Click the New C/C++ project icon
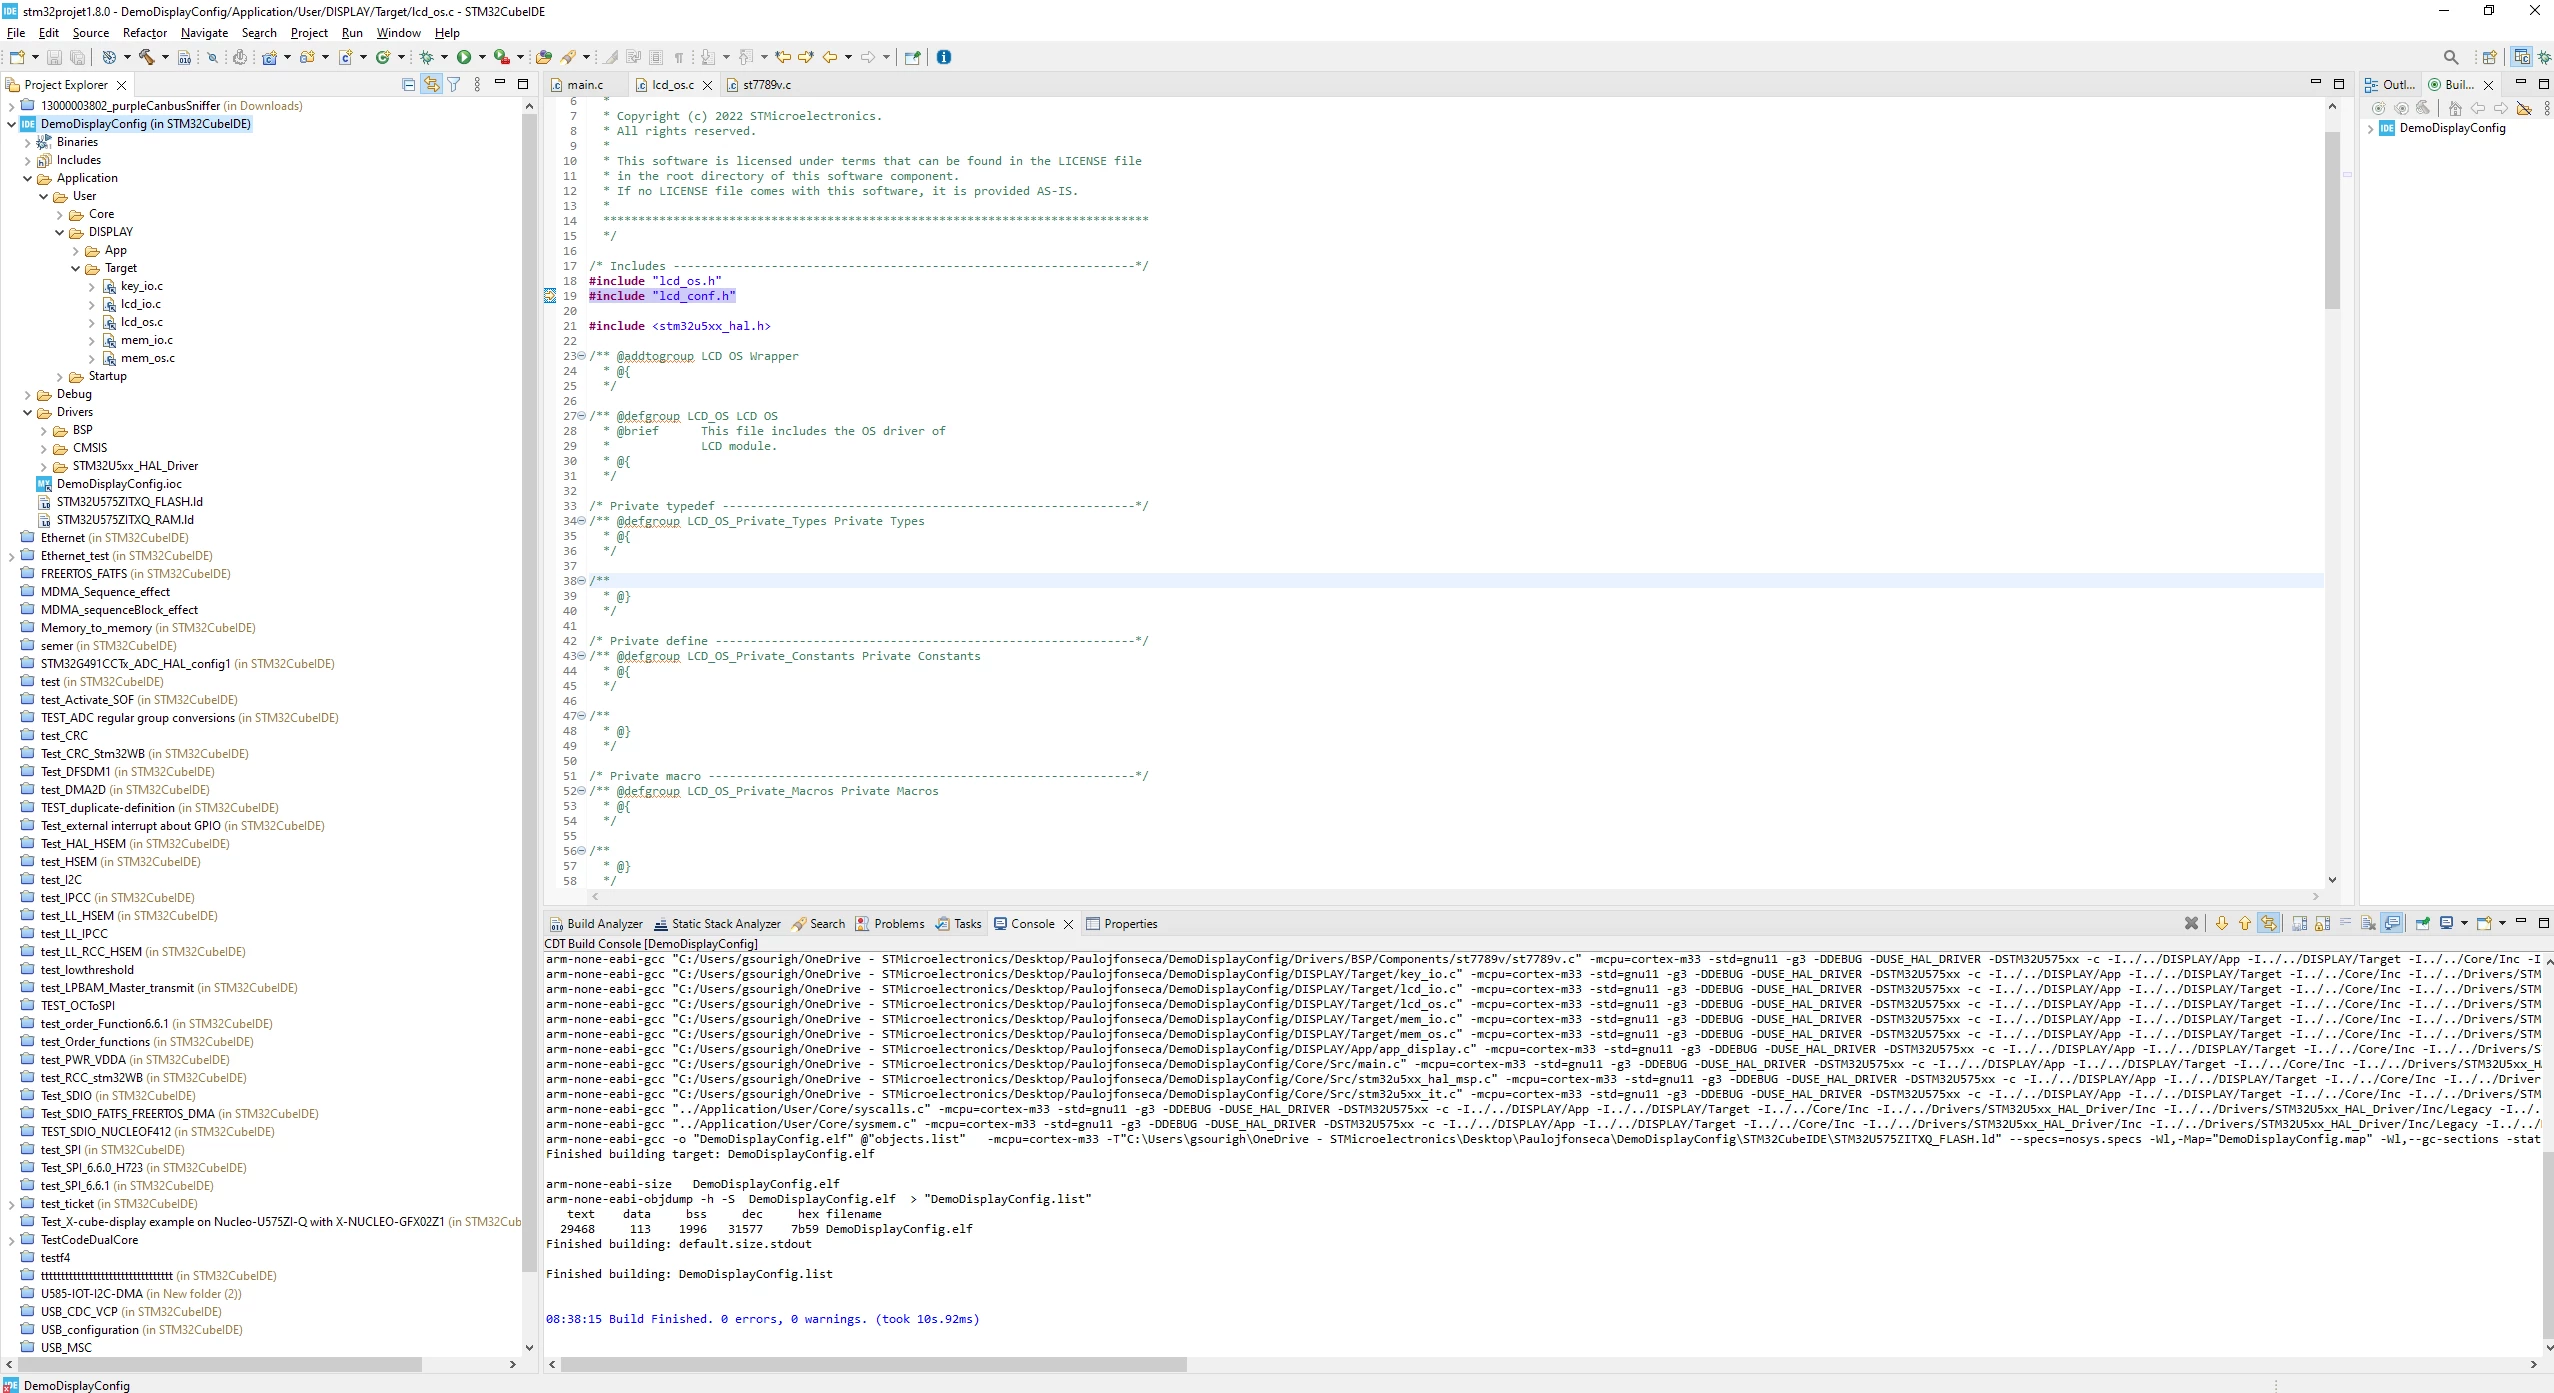2554x1393 pixels. [x=270, y=57]
